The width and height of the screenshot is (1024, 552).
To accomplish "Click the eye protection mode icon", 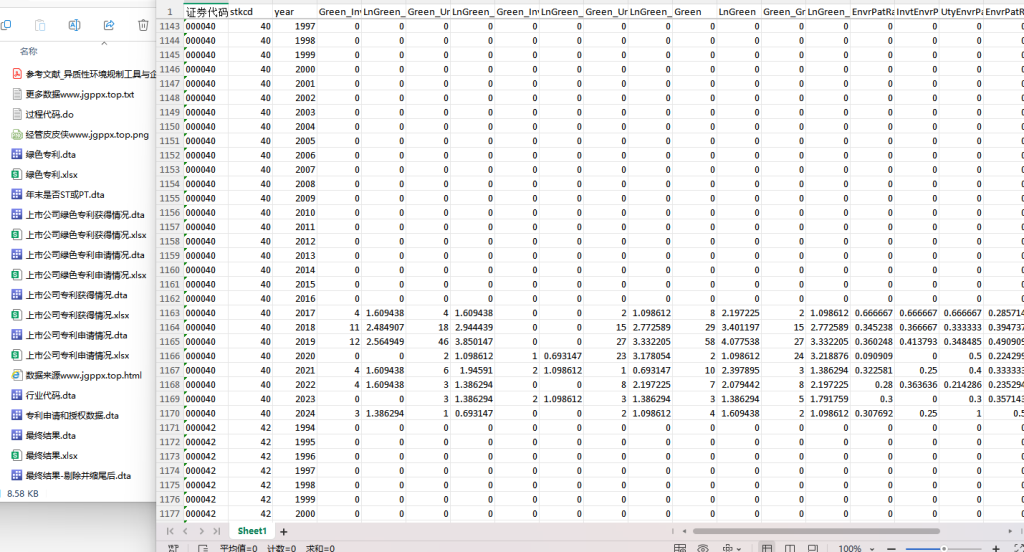I will (x=703, y=549).
